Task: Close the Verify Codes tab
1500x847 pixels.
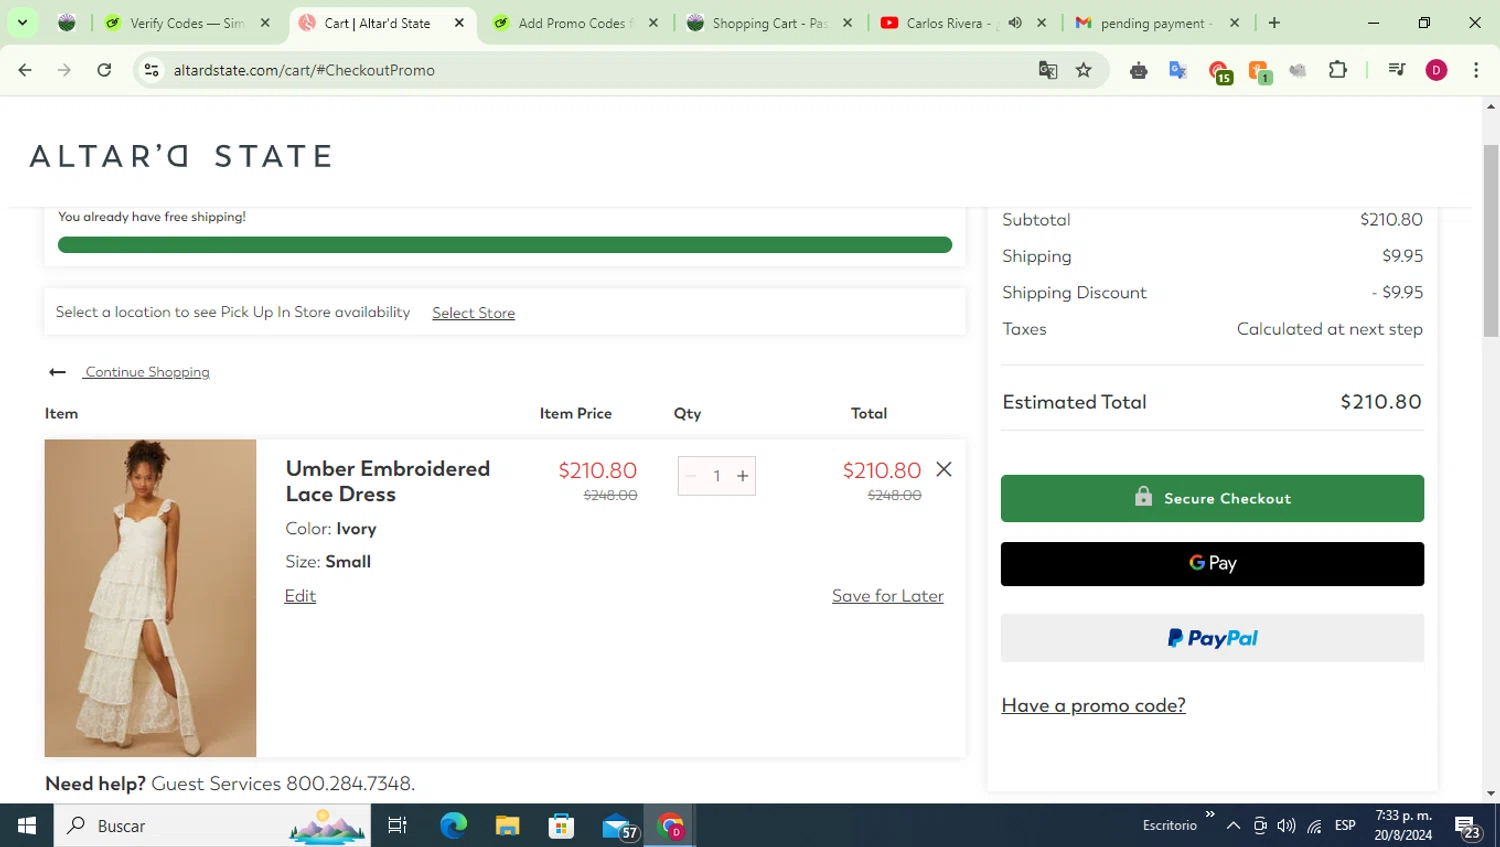Action: 265,23
